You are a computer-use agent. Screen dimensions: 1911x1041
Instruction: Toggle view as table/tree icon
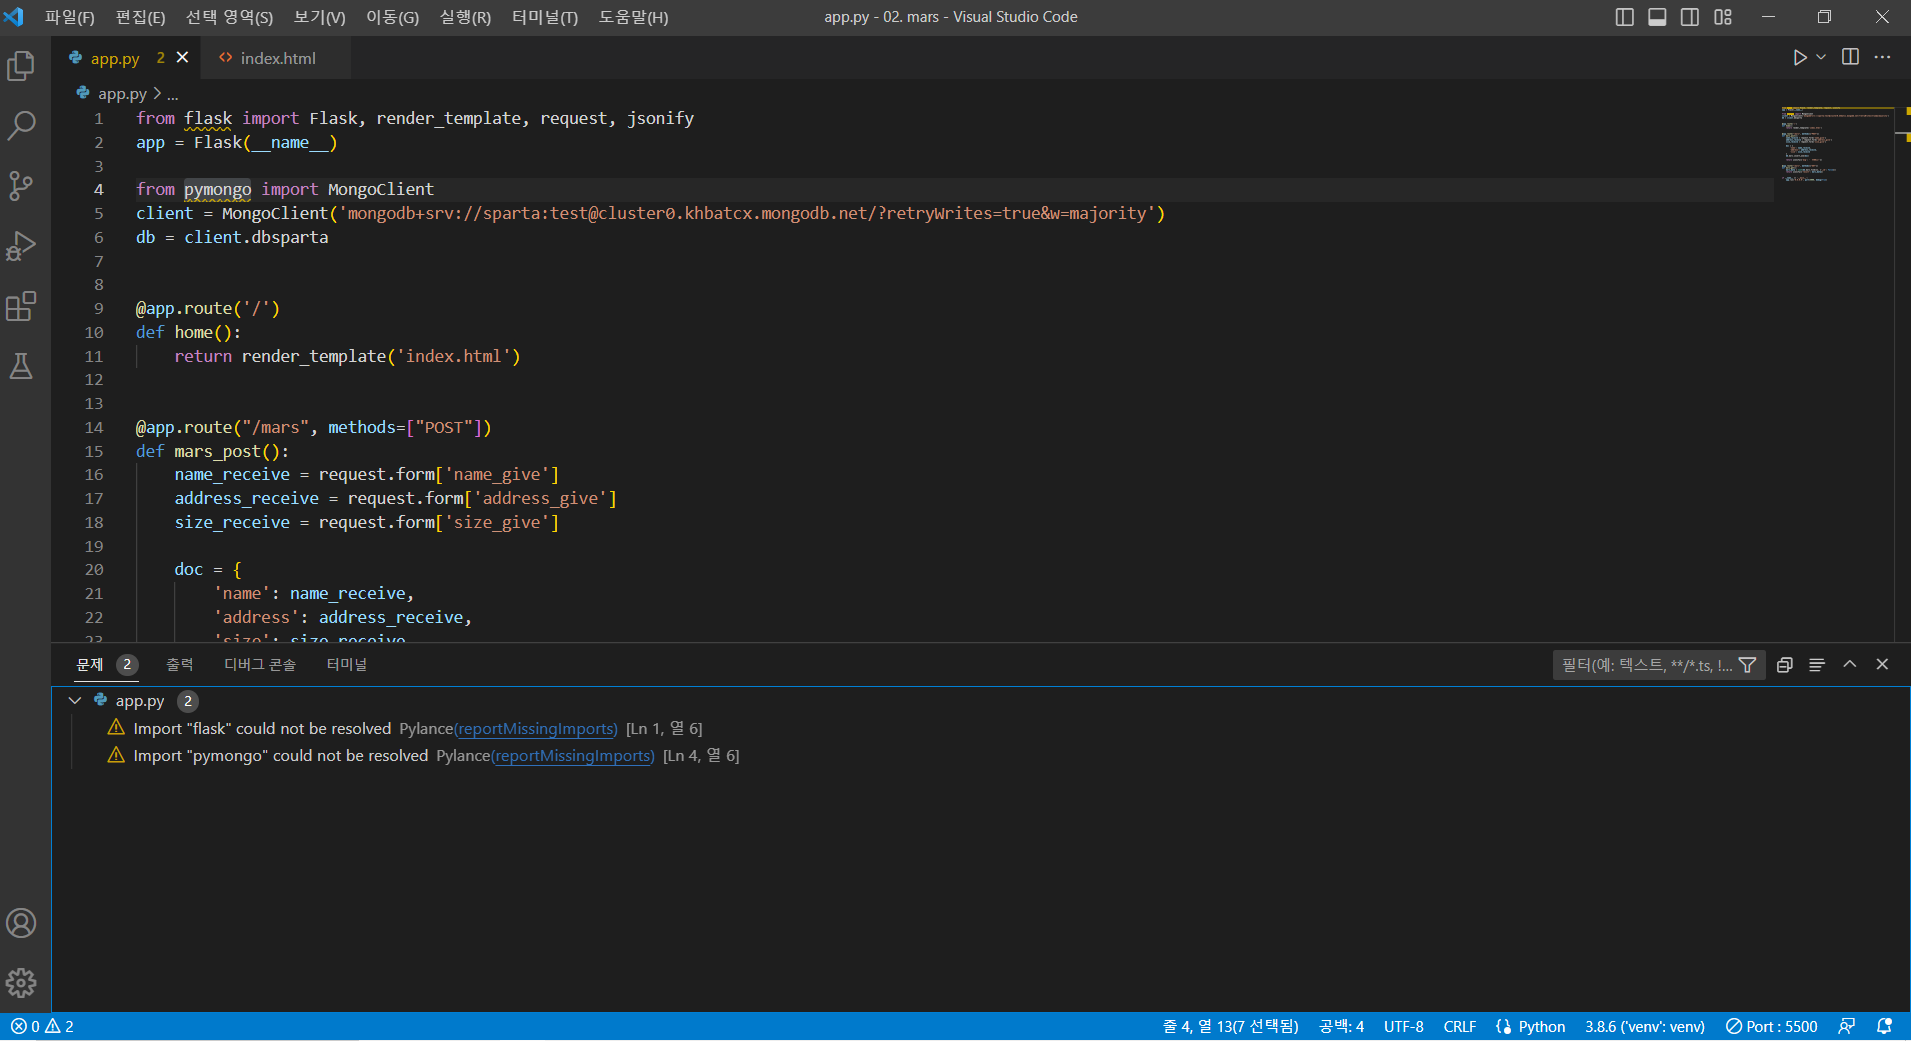1817,665
